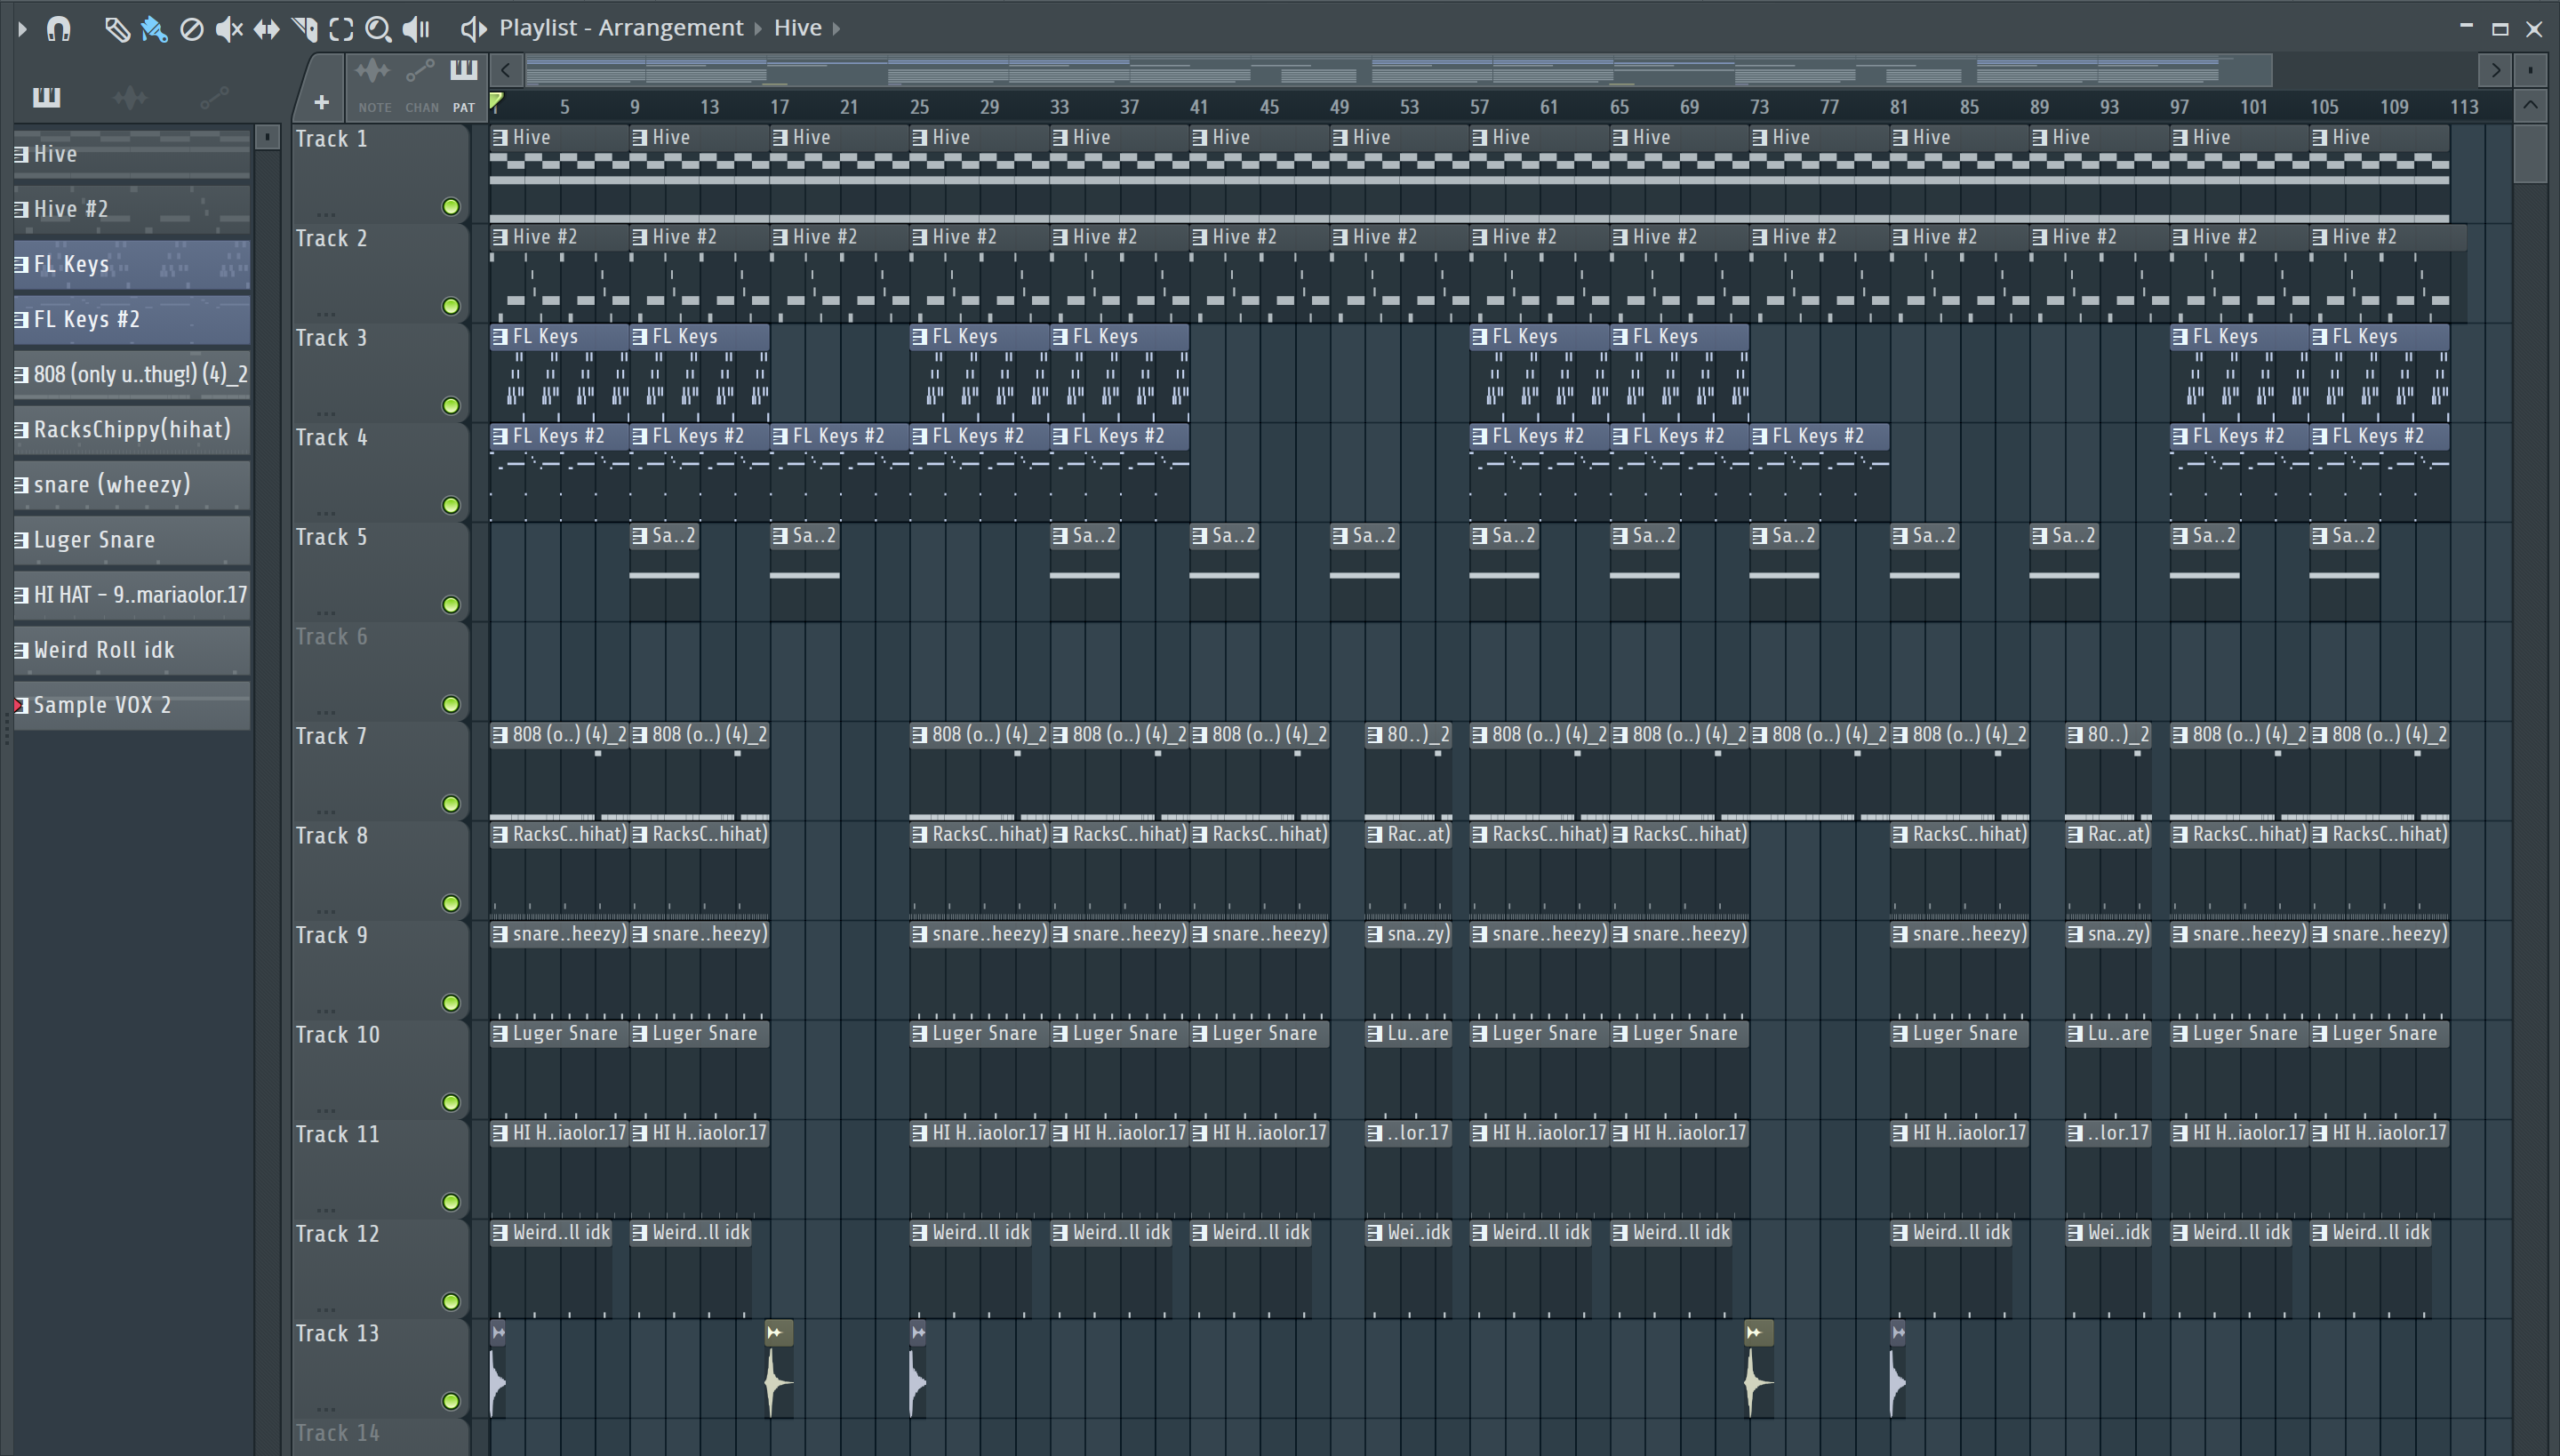
Task: Mute Track 3 with its green light
Action: 451,406
